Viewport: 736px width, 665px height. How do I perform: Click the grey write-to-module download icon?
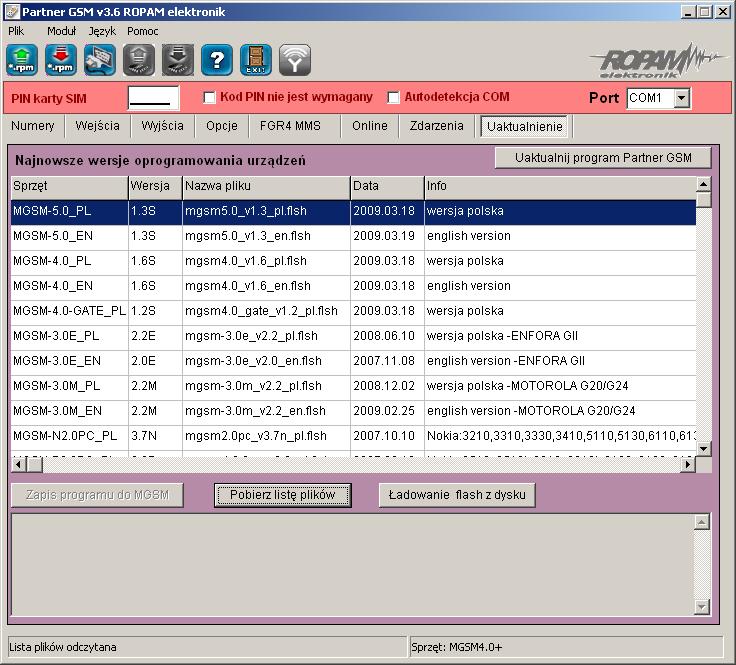pos(178,60)
